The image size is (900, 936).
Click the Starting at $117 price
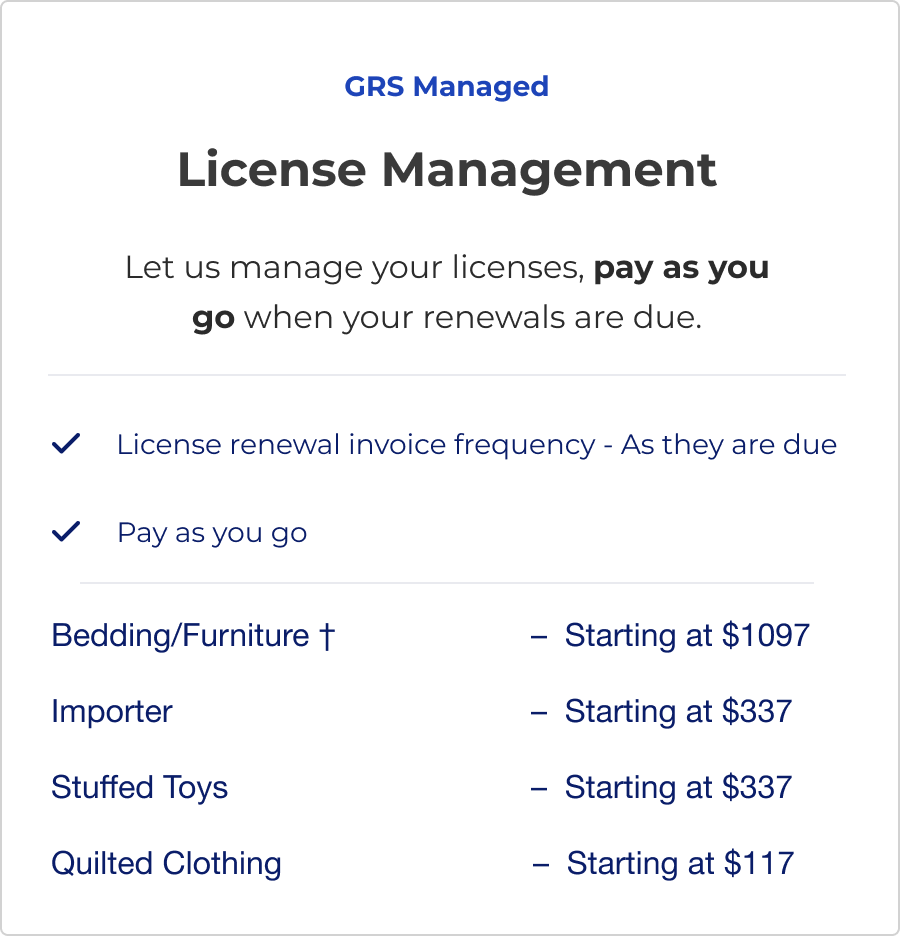pyautogui.click(x=680, y=864)
